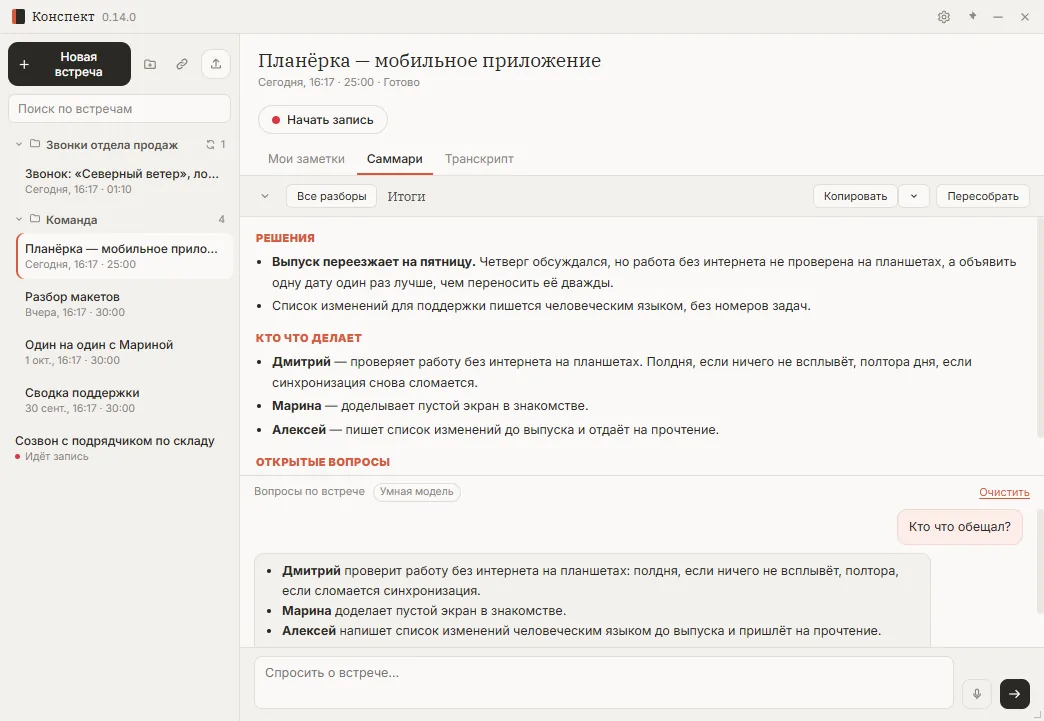Click the meeting title Планёрка — мобильное приложение
The image size is (1044, 721).
tap(429, 61)
